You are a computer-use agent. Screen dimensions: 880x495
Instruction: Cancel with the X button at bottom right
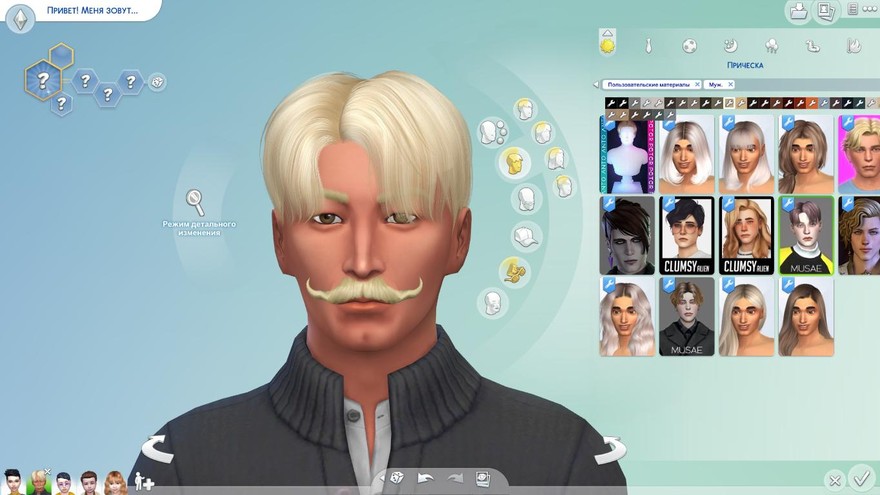(x=835, y=480)
